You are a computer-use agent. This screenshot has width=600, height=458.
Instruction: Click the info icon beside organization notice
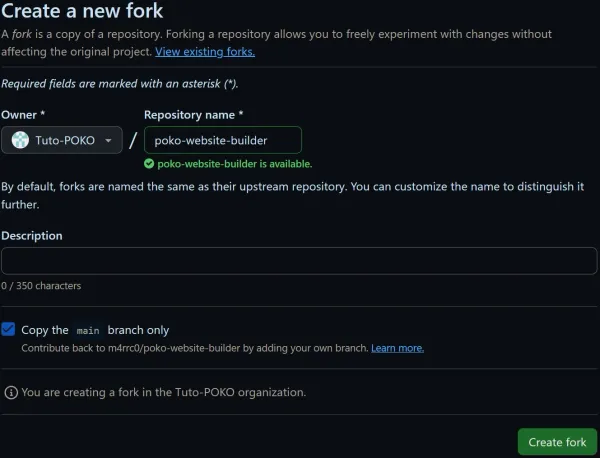[x=11, y=393]
